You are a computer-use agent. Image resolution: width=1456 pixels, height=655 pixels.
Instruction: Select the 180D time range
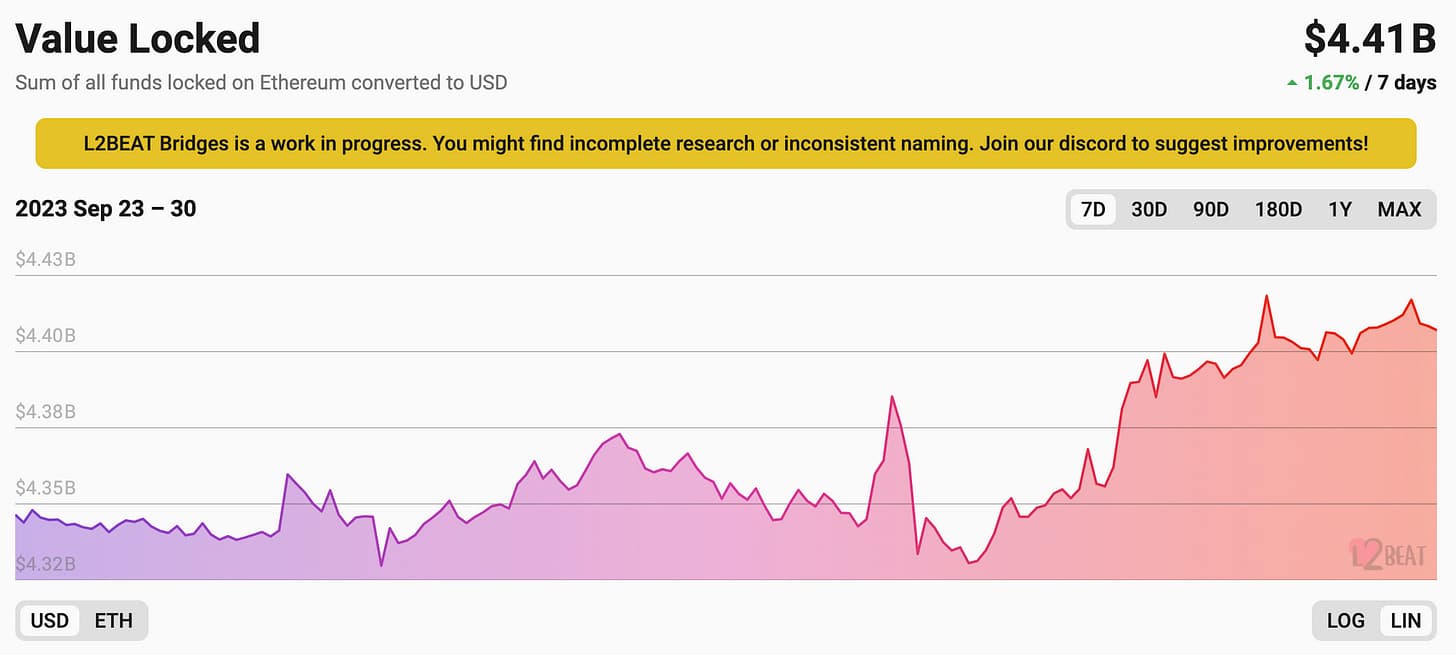(x=1278, y=209)
